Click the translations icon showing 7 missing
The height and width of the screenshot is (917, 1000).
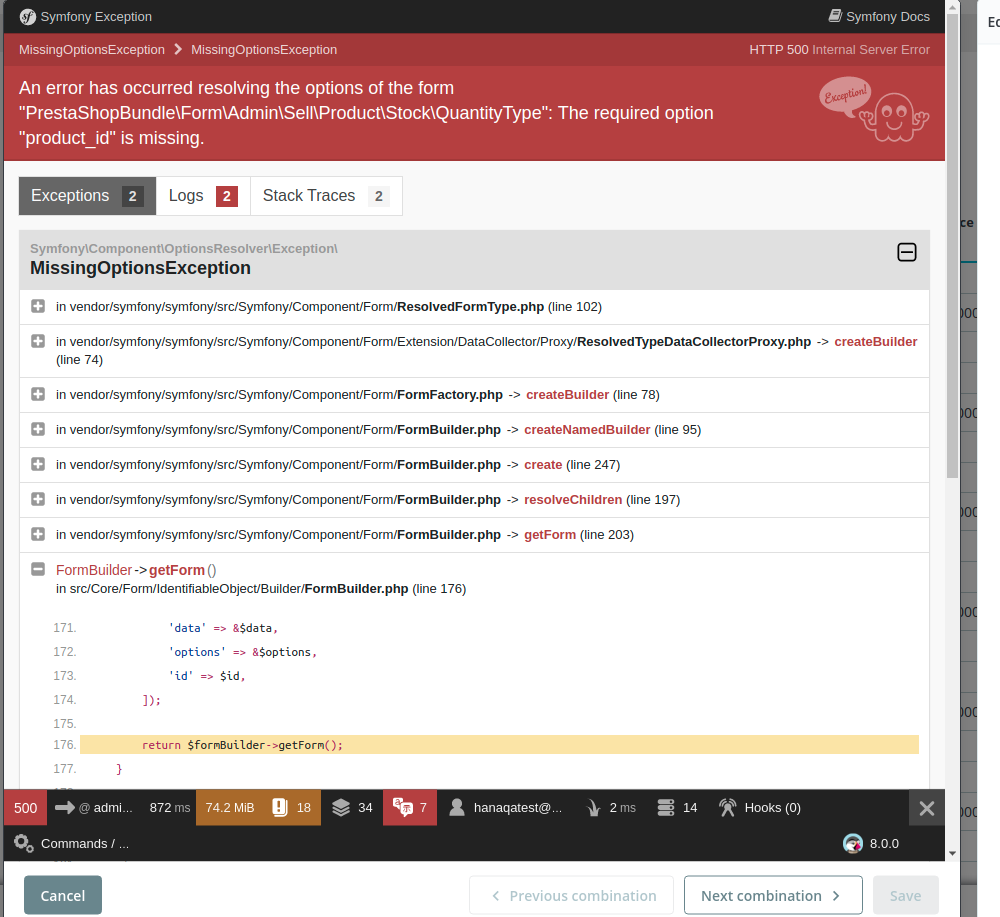point(409,807)
